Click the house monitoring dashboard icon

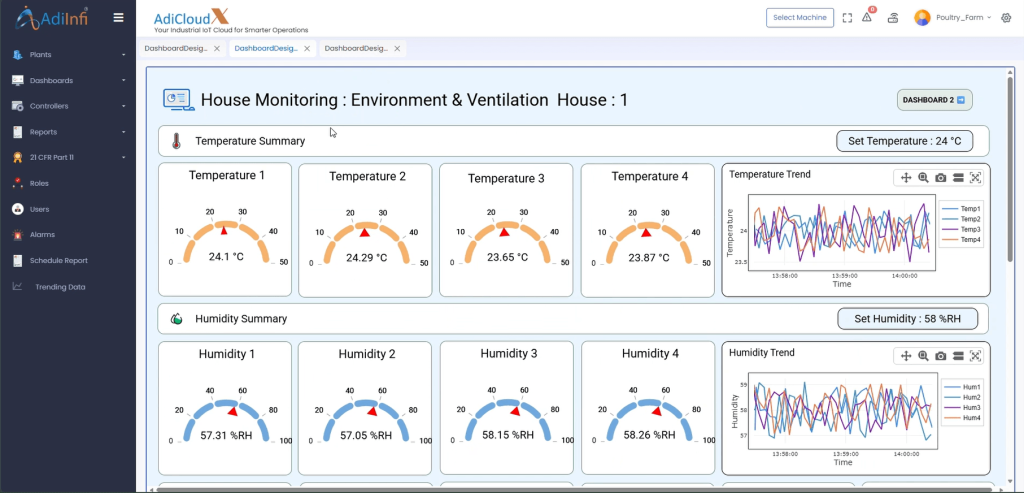[x=178, y=100]
